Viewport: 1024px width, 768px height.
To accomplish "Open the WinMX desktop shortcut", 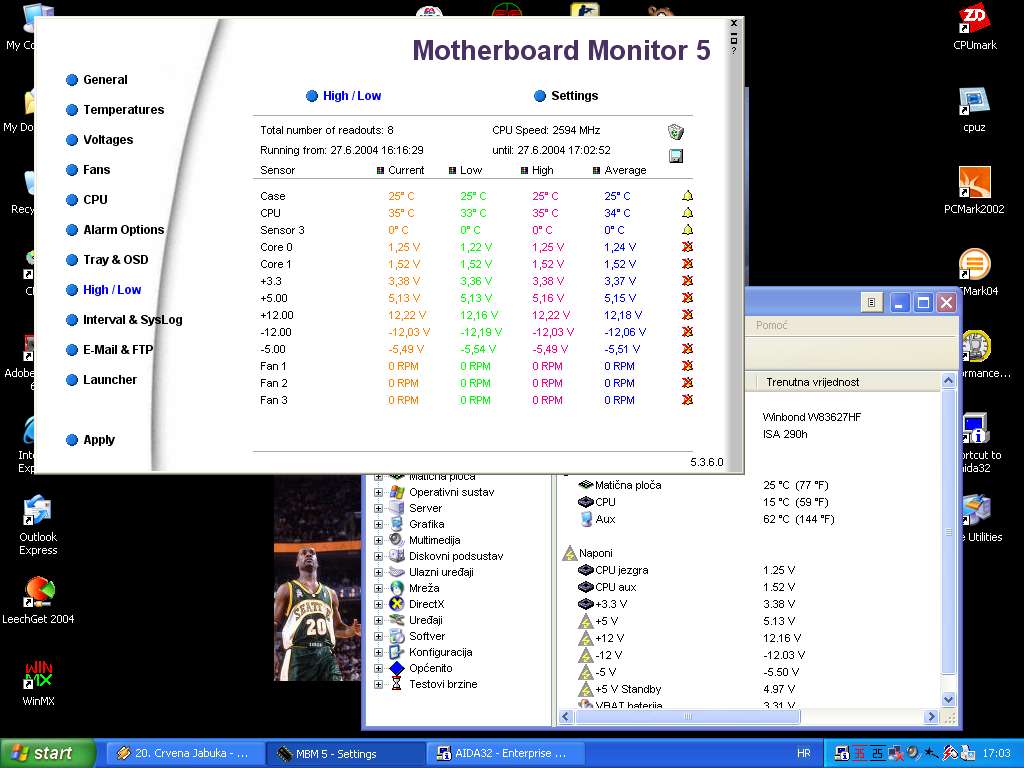I will [39, 683].
